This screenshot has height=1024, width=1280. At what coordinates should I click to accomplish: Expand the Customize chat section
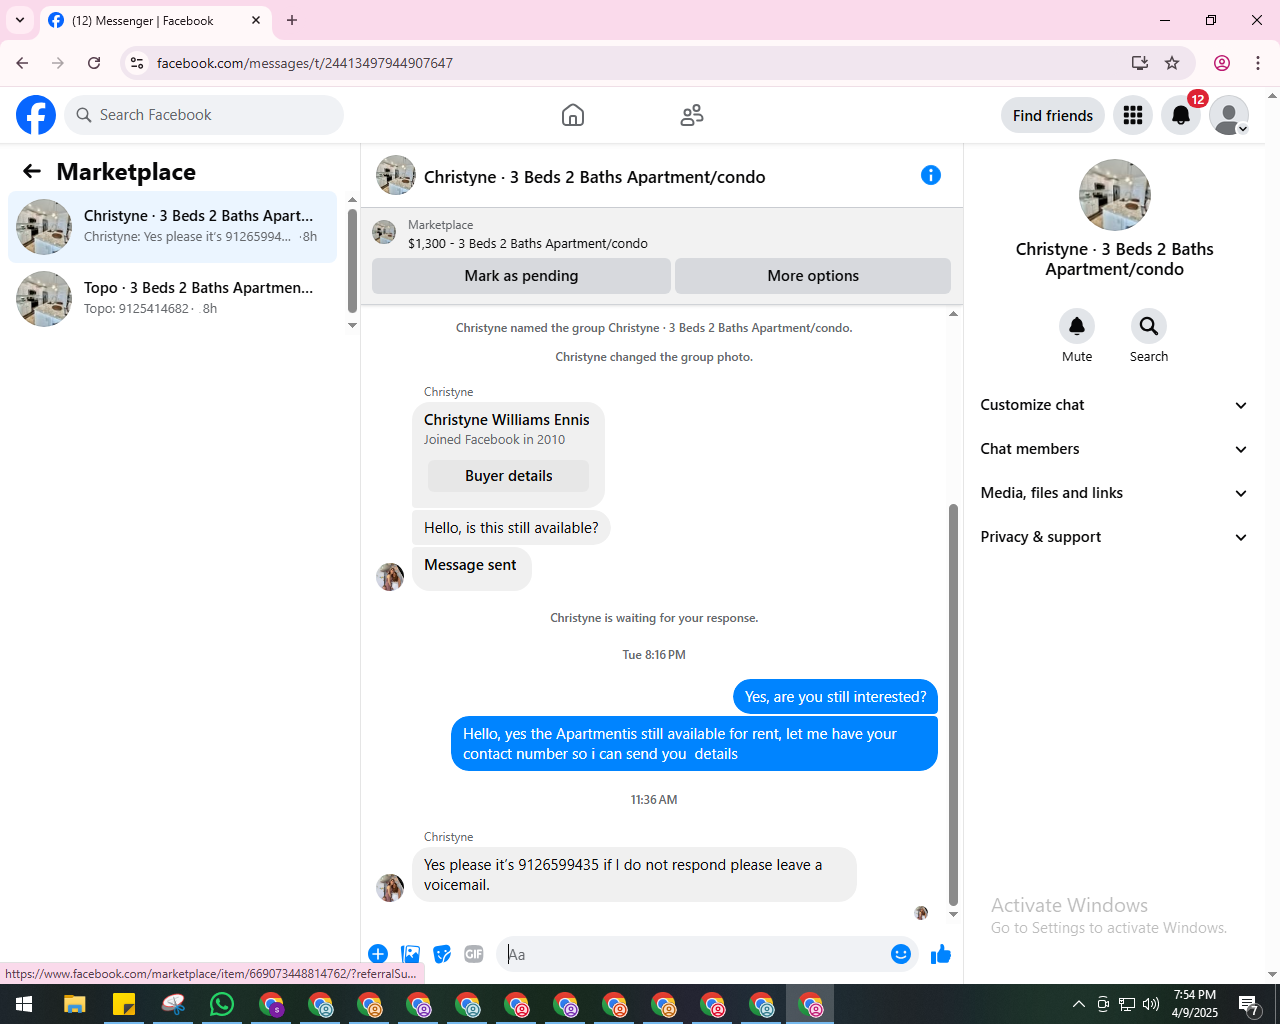pos(1114,405)
